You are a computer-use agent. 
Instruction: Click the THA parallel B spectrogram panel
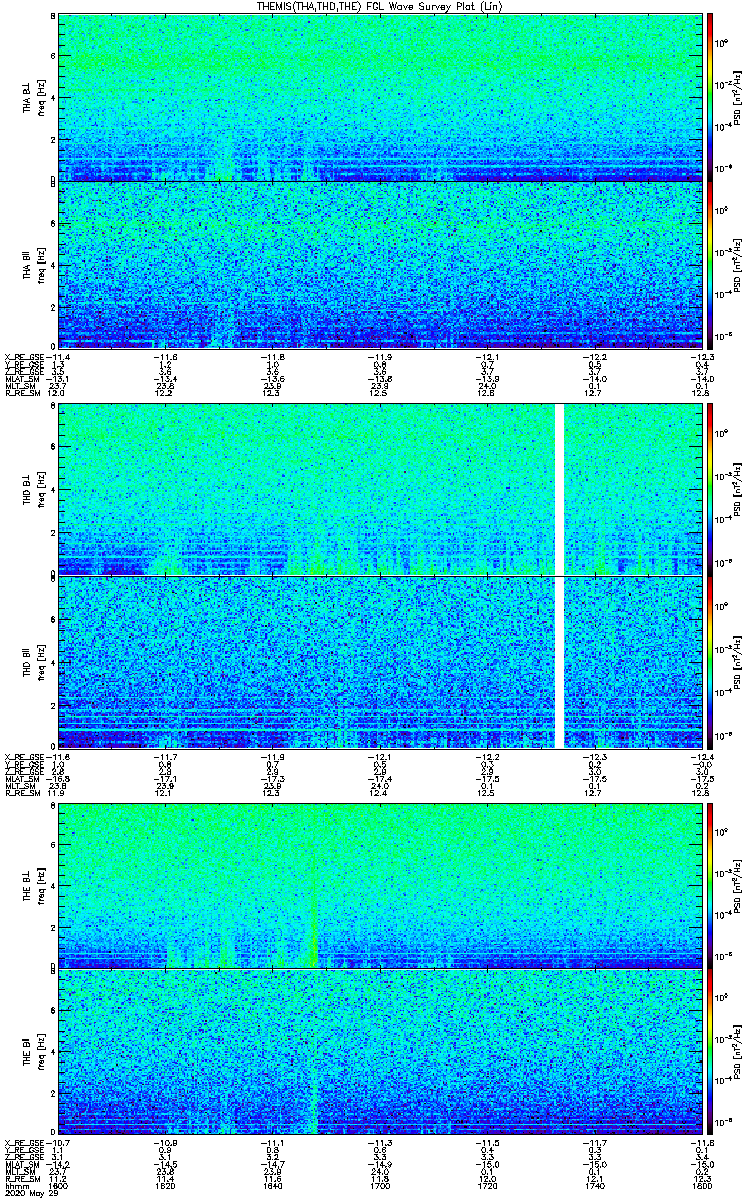[x=380, y=264]
